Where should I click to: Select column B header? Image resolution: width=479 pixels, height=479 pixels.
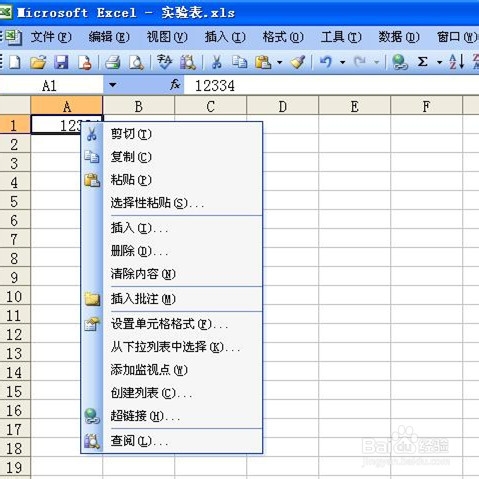[139, 106]
